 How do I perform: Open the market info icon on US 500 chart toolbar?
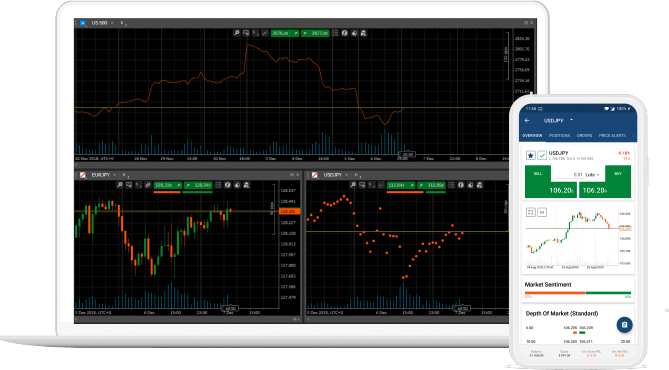pyautogui.click(x=344, y=33)
